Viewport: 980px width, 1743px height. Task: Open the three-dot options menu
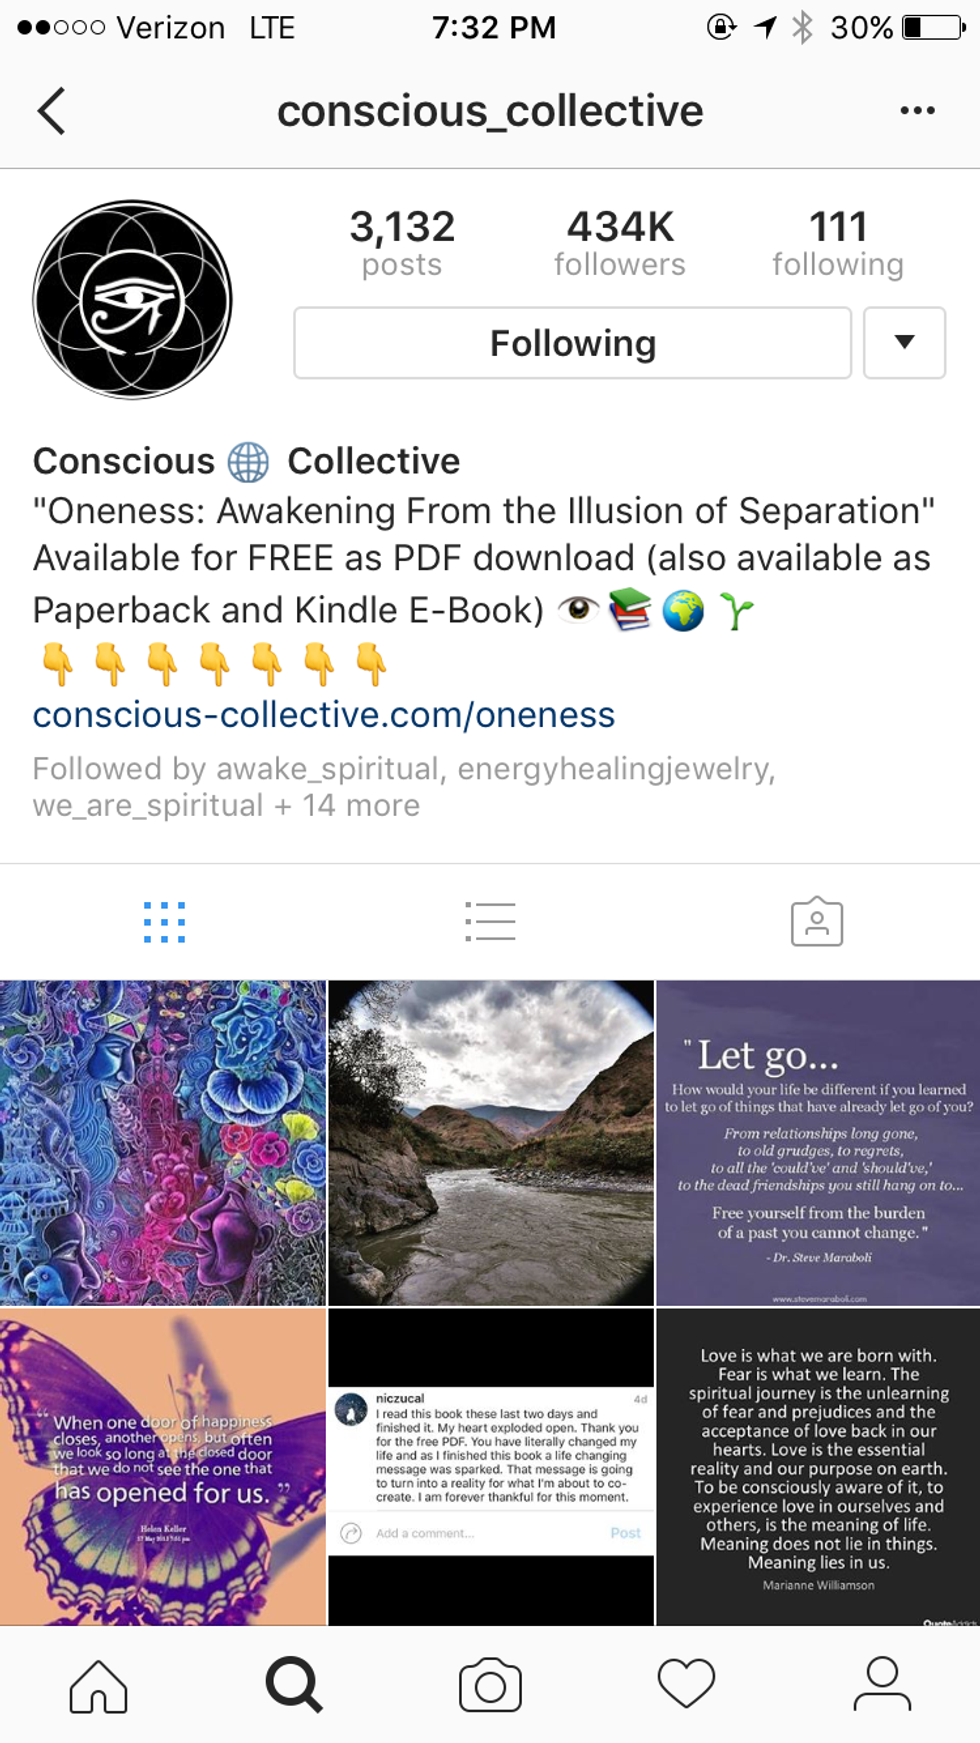click(x=917, y=110)
